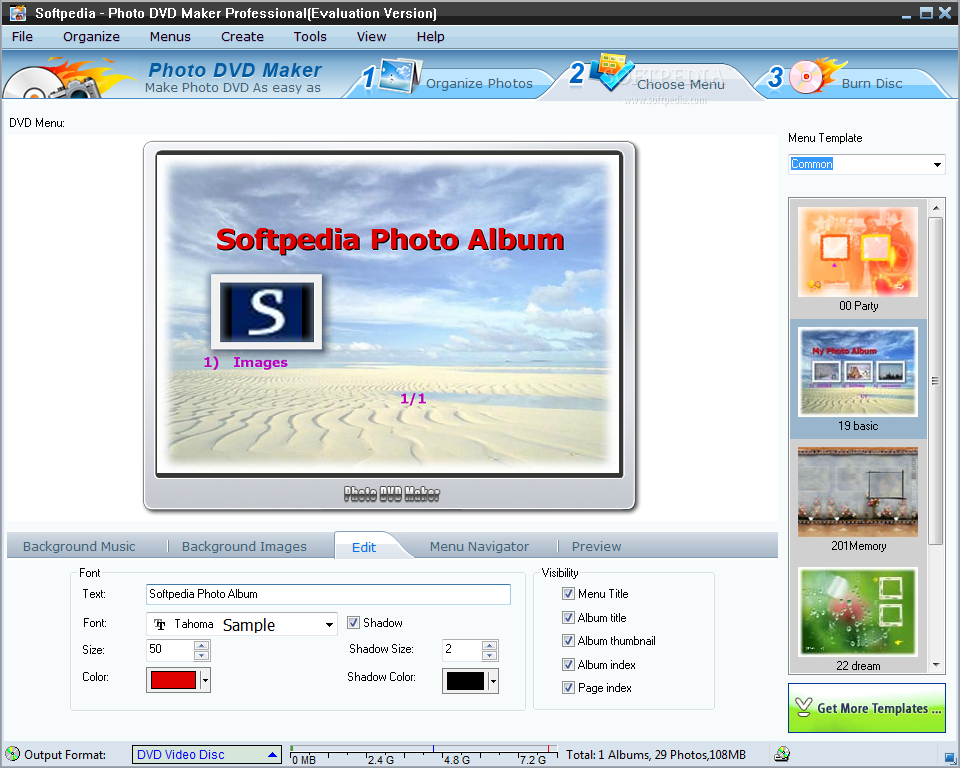Open the Organize menu
Image resolution: width=960 pixels, height=768 pixels.
point(91,37)
